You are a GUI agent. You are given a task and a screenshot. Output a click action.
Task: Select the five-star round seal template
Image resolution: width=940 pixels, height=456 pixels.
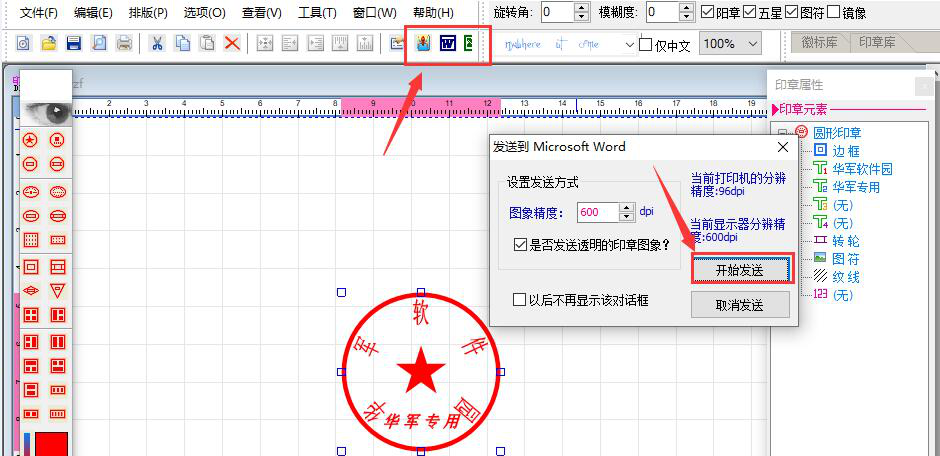coord(31,141)
